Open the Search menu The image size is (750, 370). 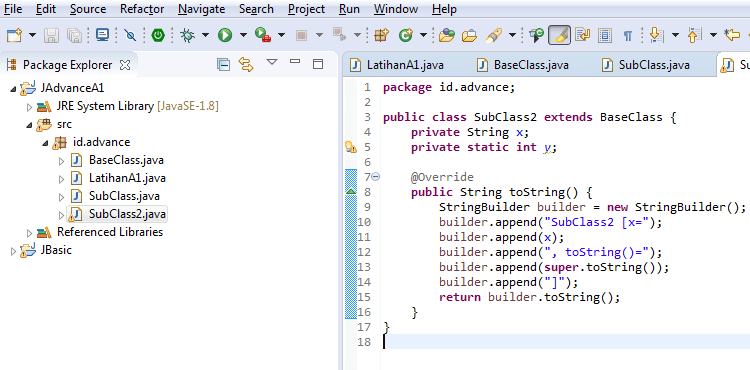(x=256, y=9)
